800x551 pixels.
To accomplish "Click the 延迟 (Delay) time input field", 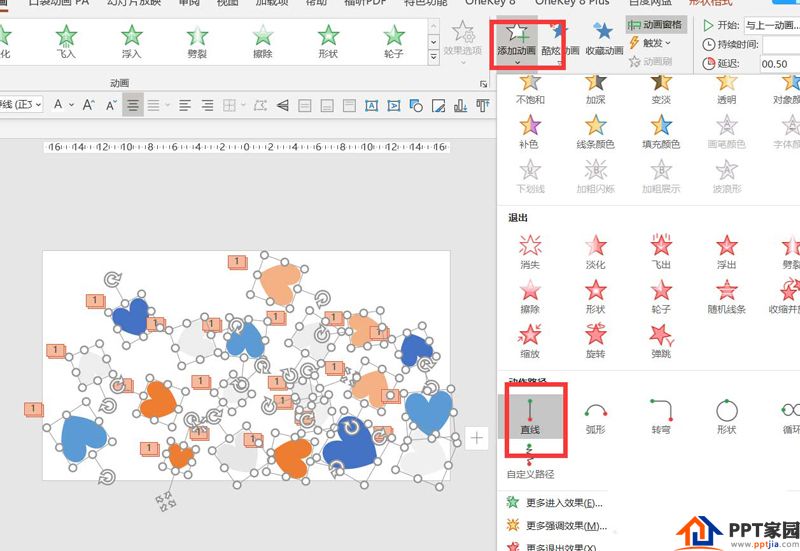I will point(778,64).
